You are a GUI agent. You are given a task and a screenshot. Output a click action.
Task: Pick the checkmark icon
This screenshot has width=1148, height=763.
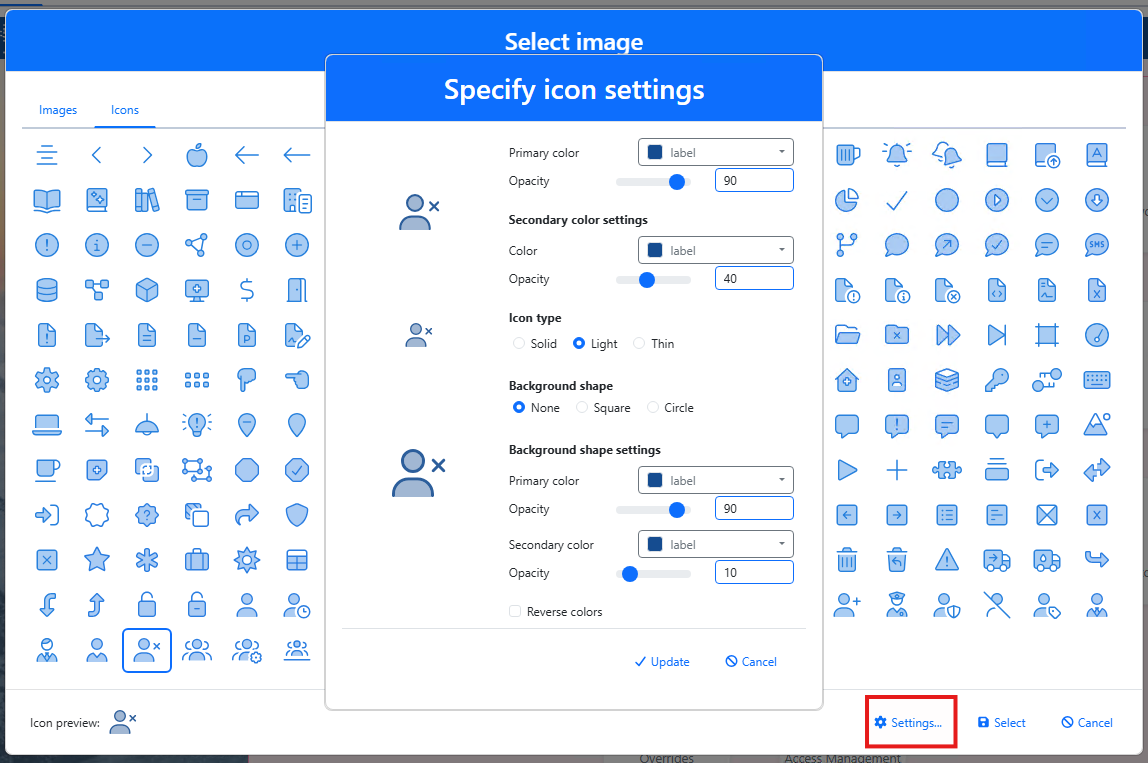tap(897, 200)
